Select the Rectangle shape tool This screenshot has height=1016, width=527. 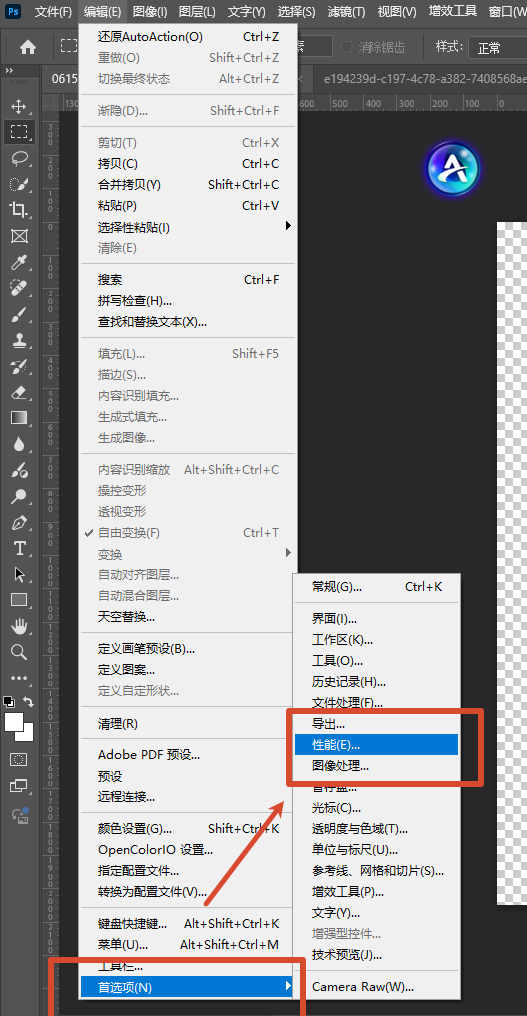point(19,600)
